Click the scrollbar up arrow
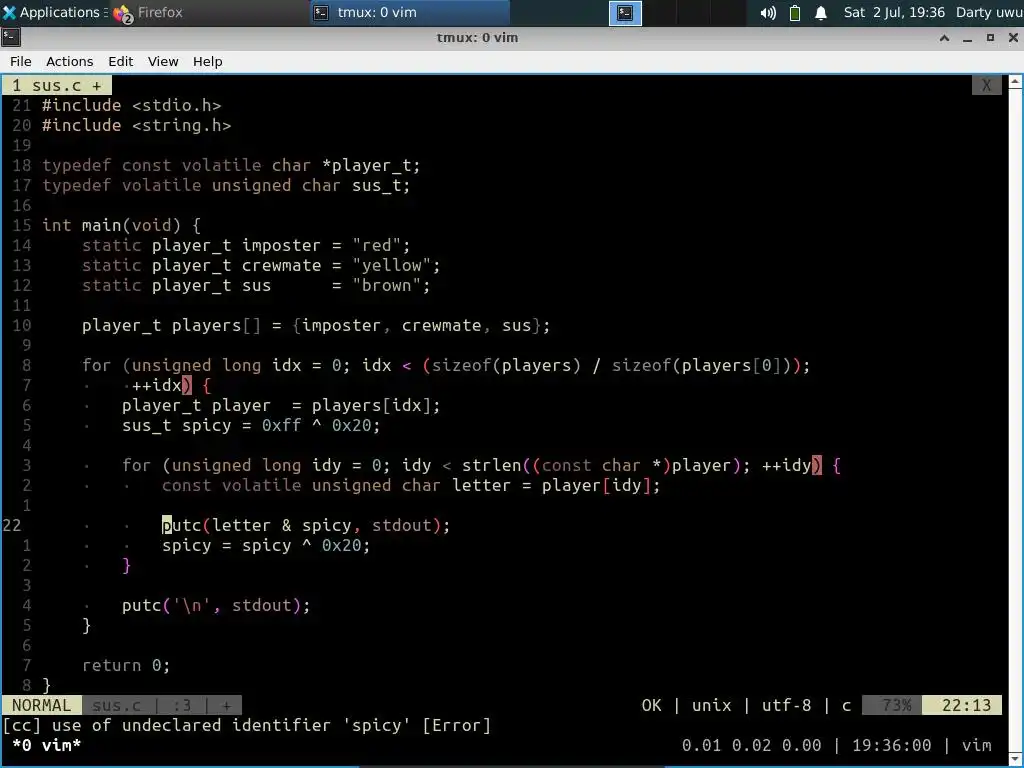The width and height of the screenshot is (1024, 768). [x=1015, y=82]
